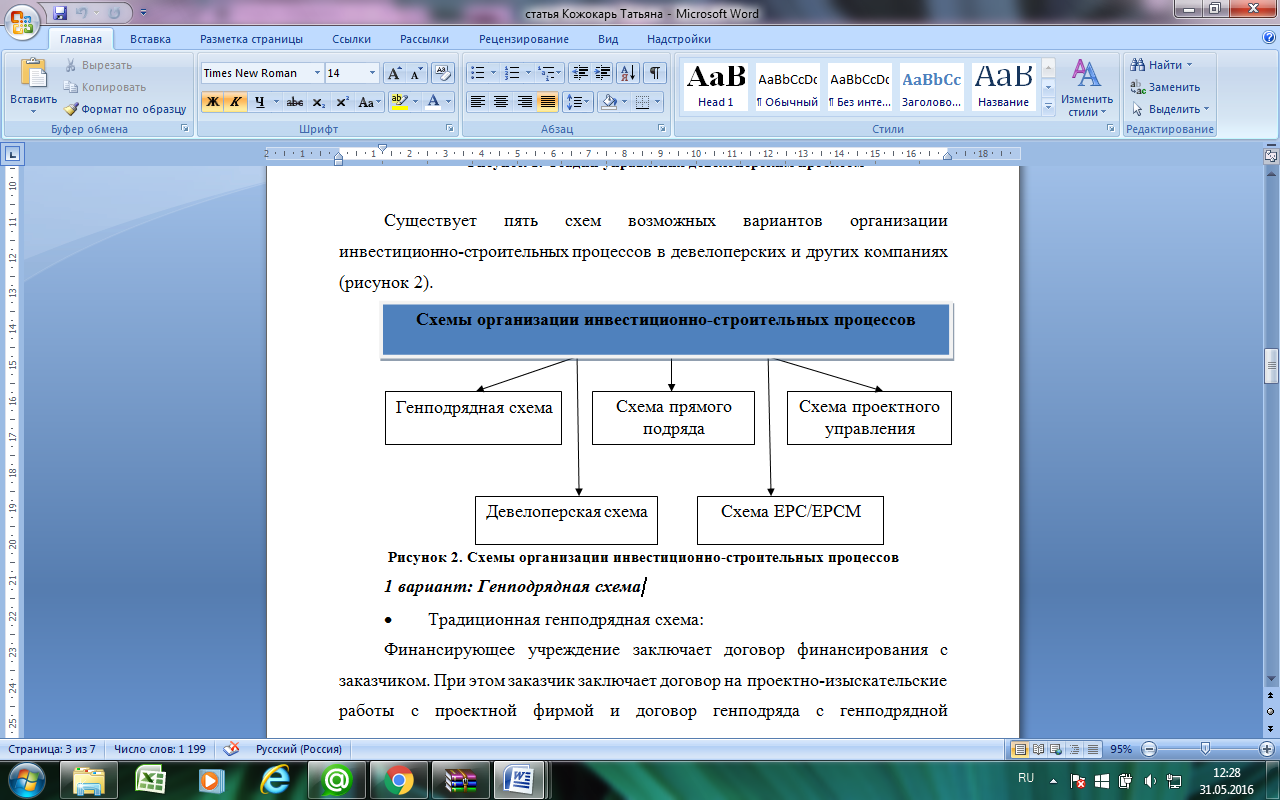The width and height of the screenshot is (1280, 800).
Task: Clear formatting with eraser icon
Action: [x=441, y=73]
